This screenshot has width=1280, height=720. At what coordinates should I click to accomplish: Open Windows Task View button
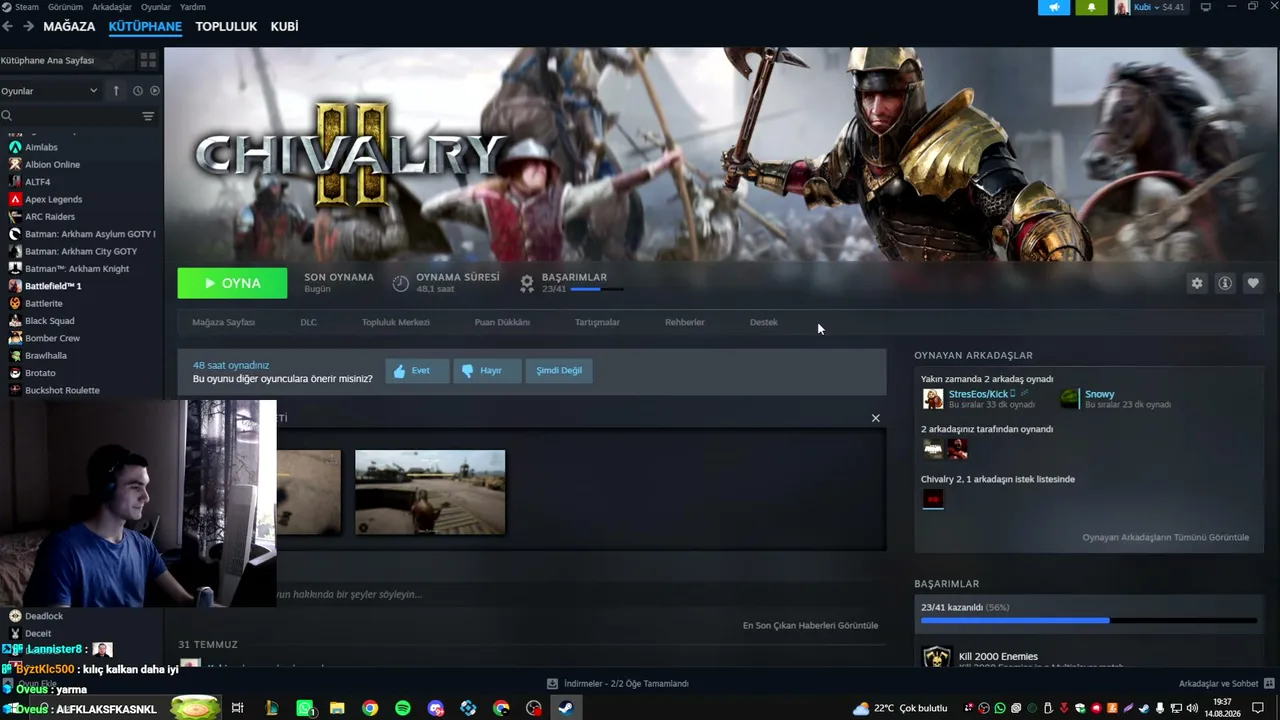click(x=238, y=708)
